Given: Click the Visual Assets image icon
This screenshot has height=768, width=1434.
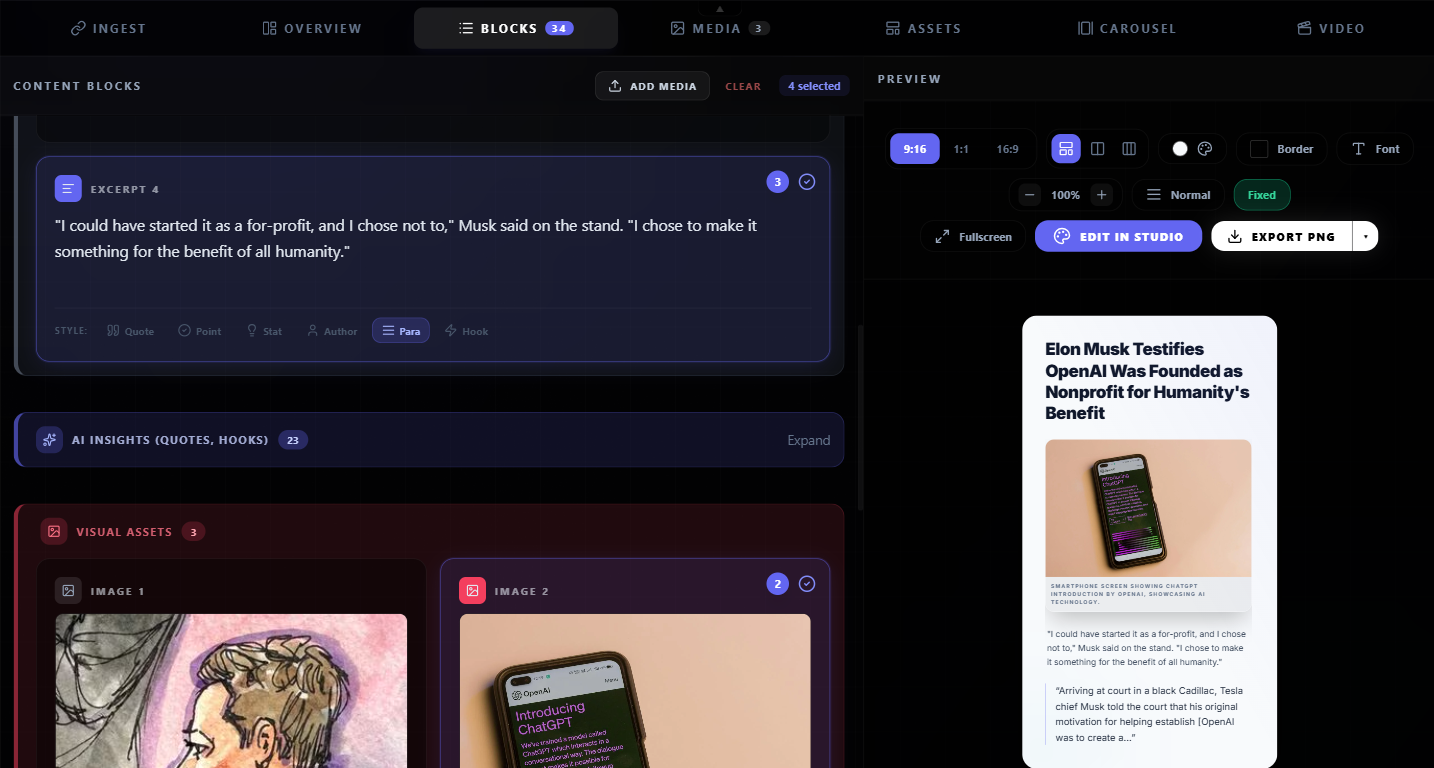Looking at the screenshot, I should pos(54,532).
